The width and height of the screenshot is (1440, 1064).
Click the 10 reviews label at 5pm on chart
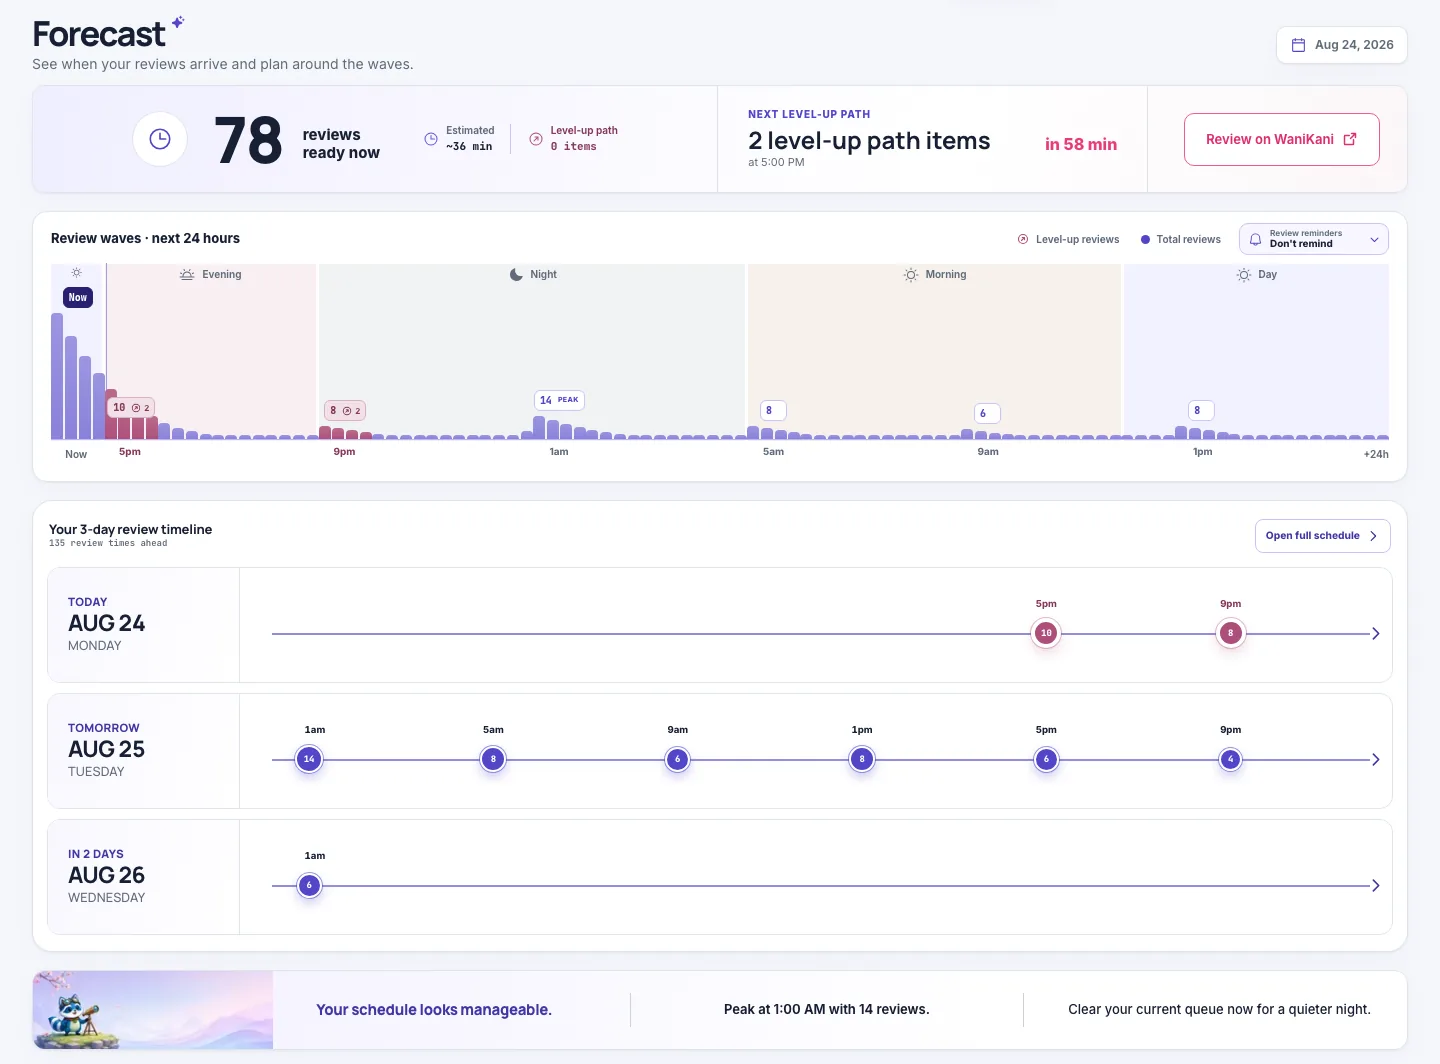pos(131,408)
